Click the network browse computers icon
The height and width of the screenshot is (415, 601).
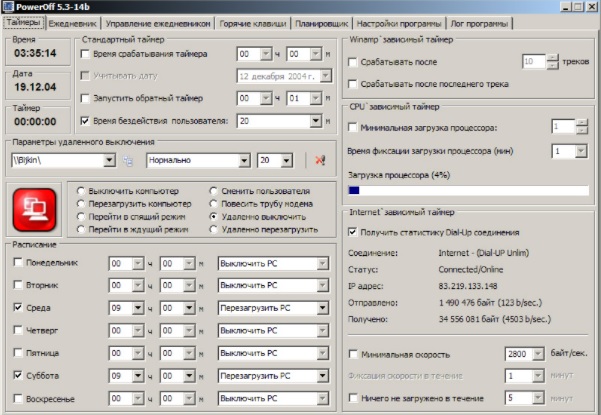(128, 161)
